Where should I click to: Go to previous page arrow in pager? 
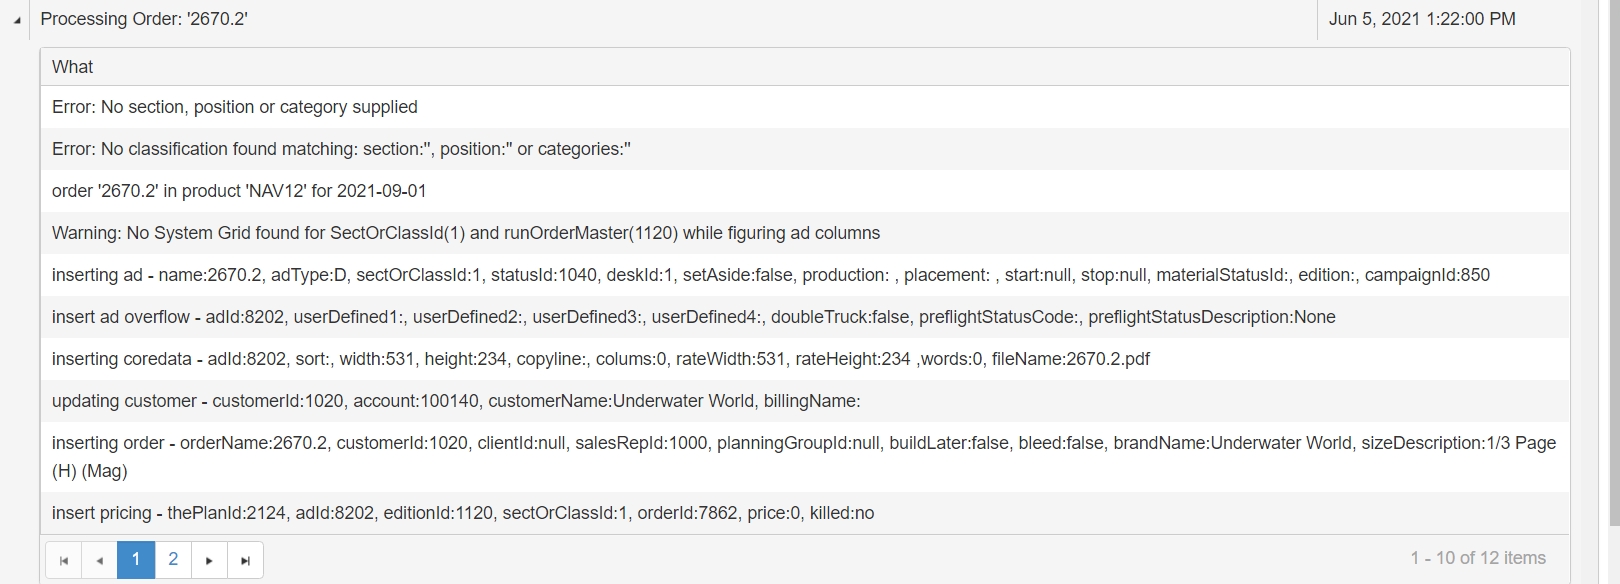click(99, 560)
